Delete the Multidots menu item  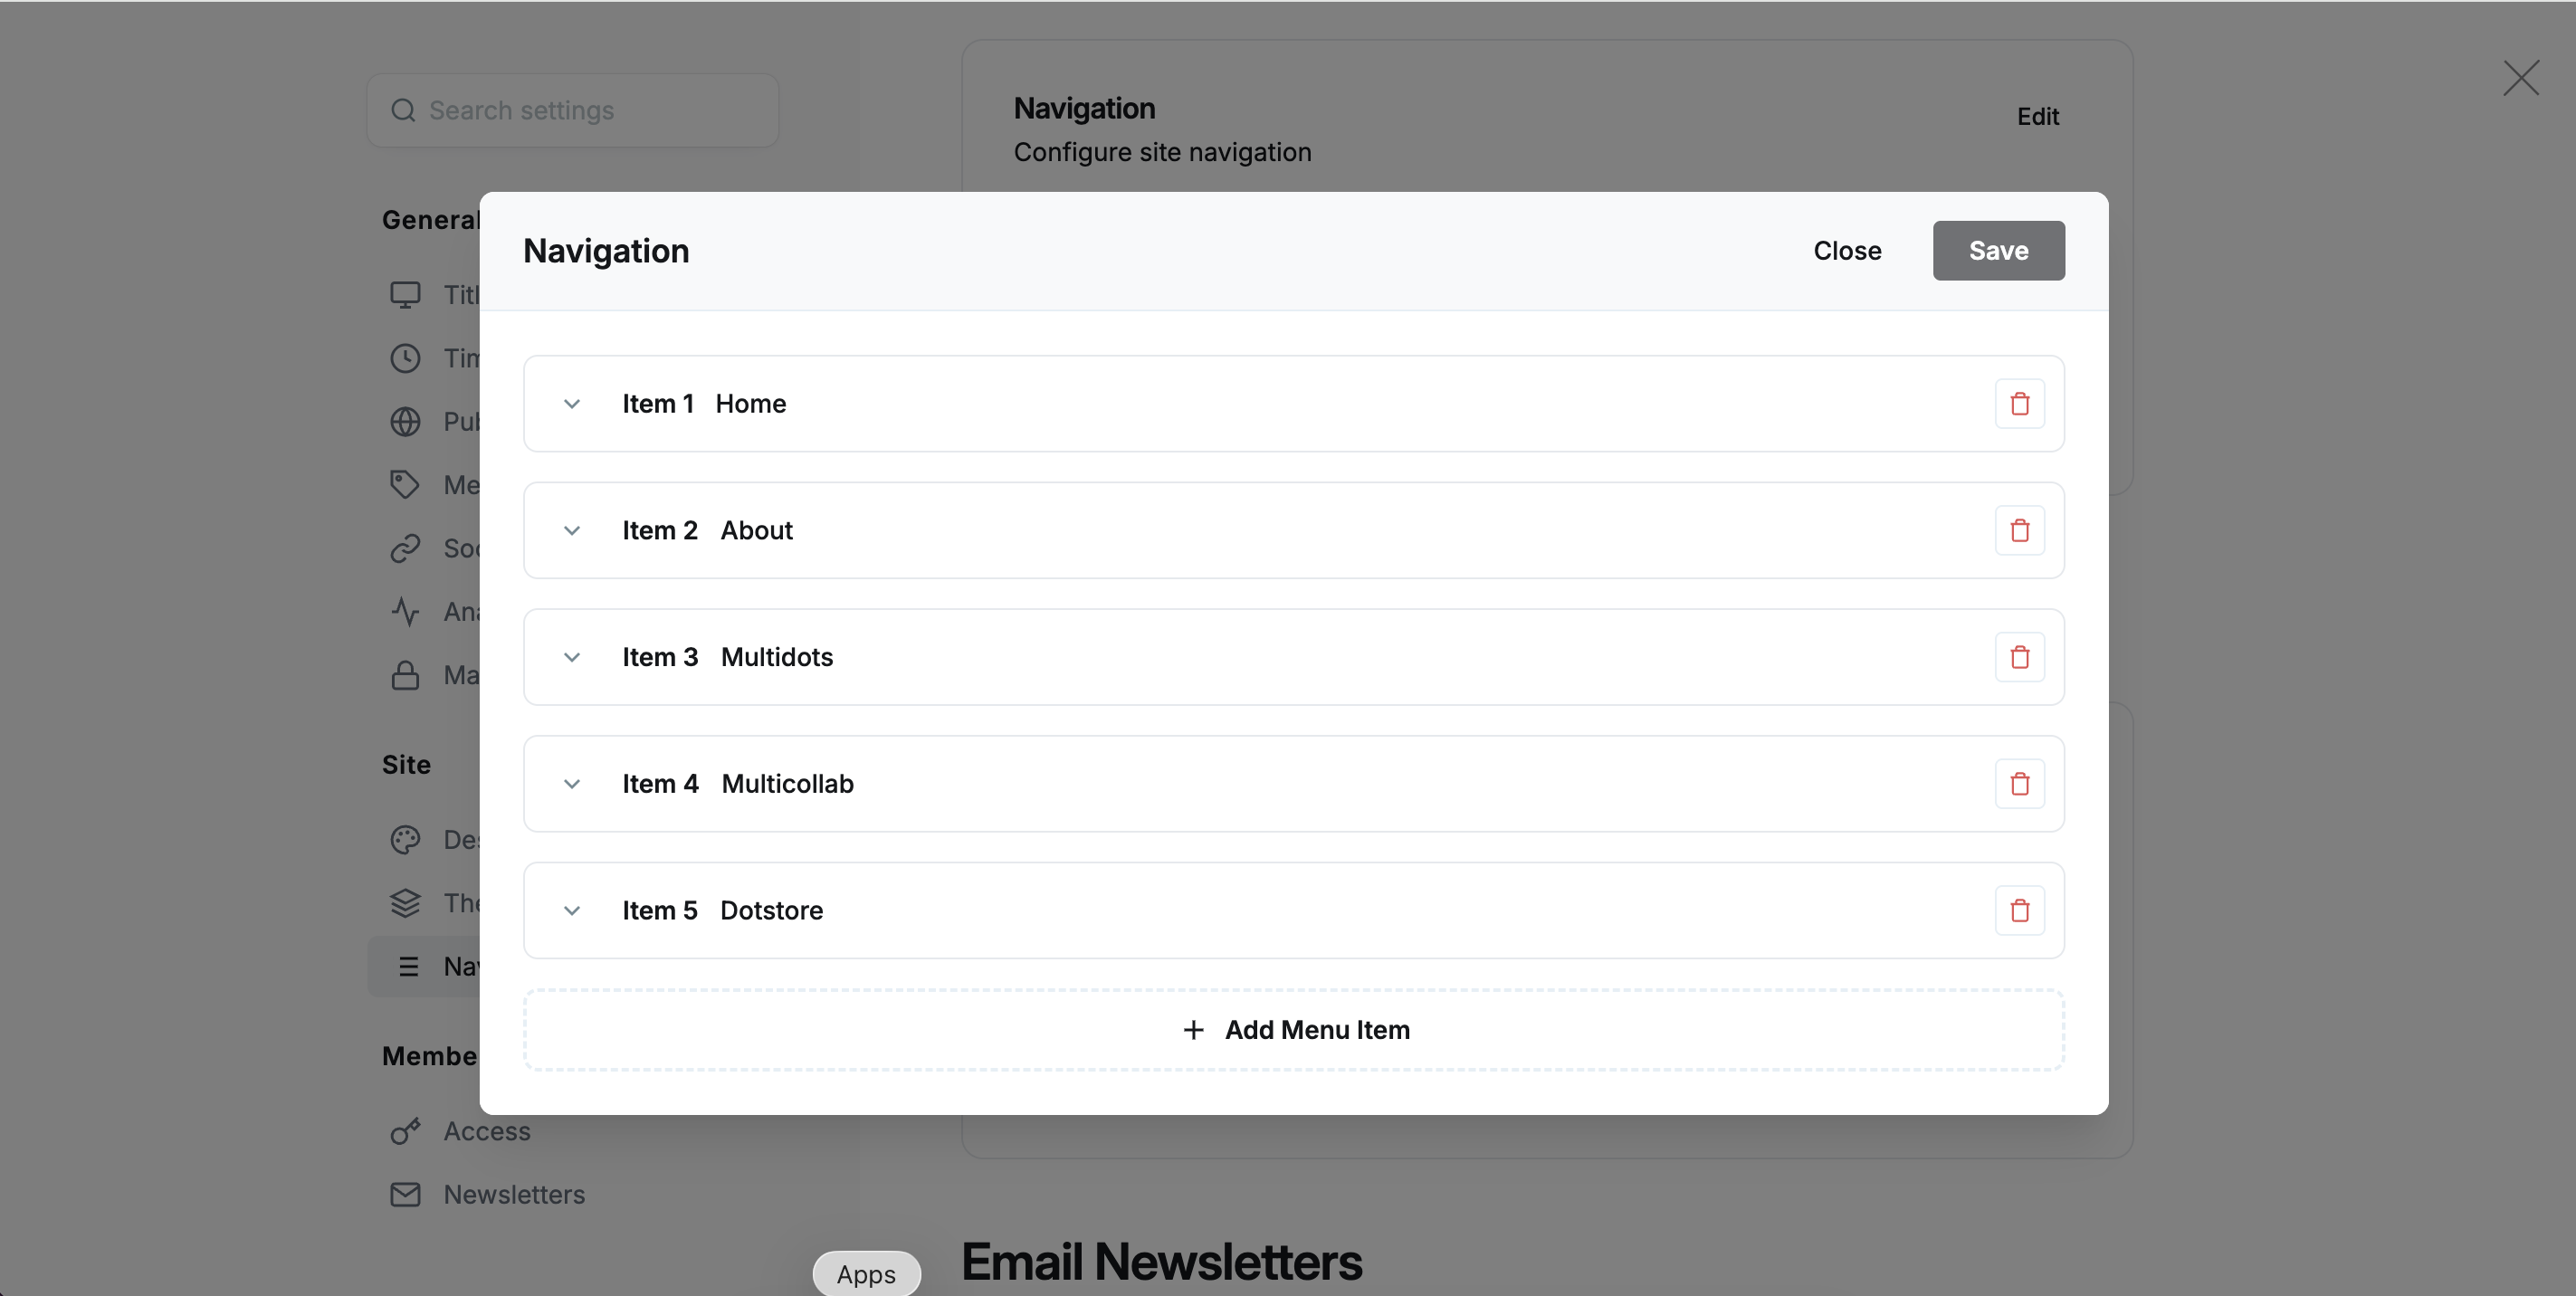[2019, 657]
